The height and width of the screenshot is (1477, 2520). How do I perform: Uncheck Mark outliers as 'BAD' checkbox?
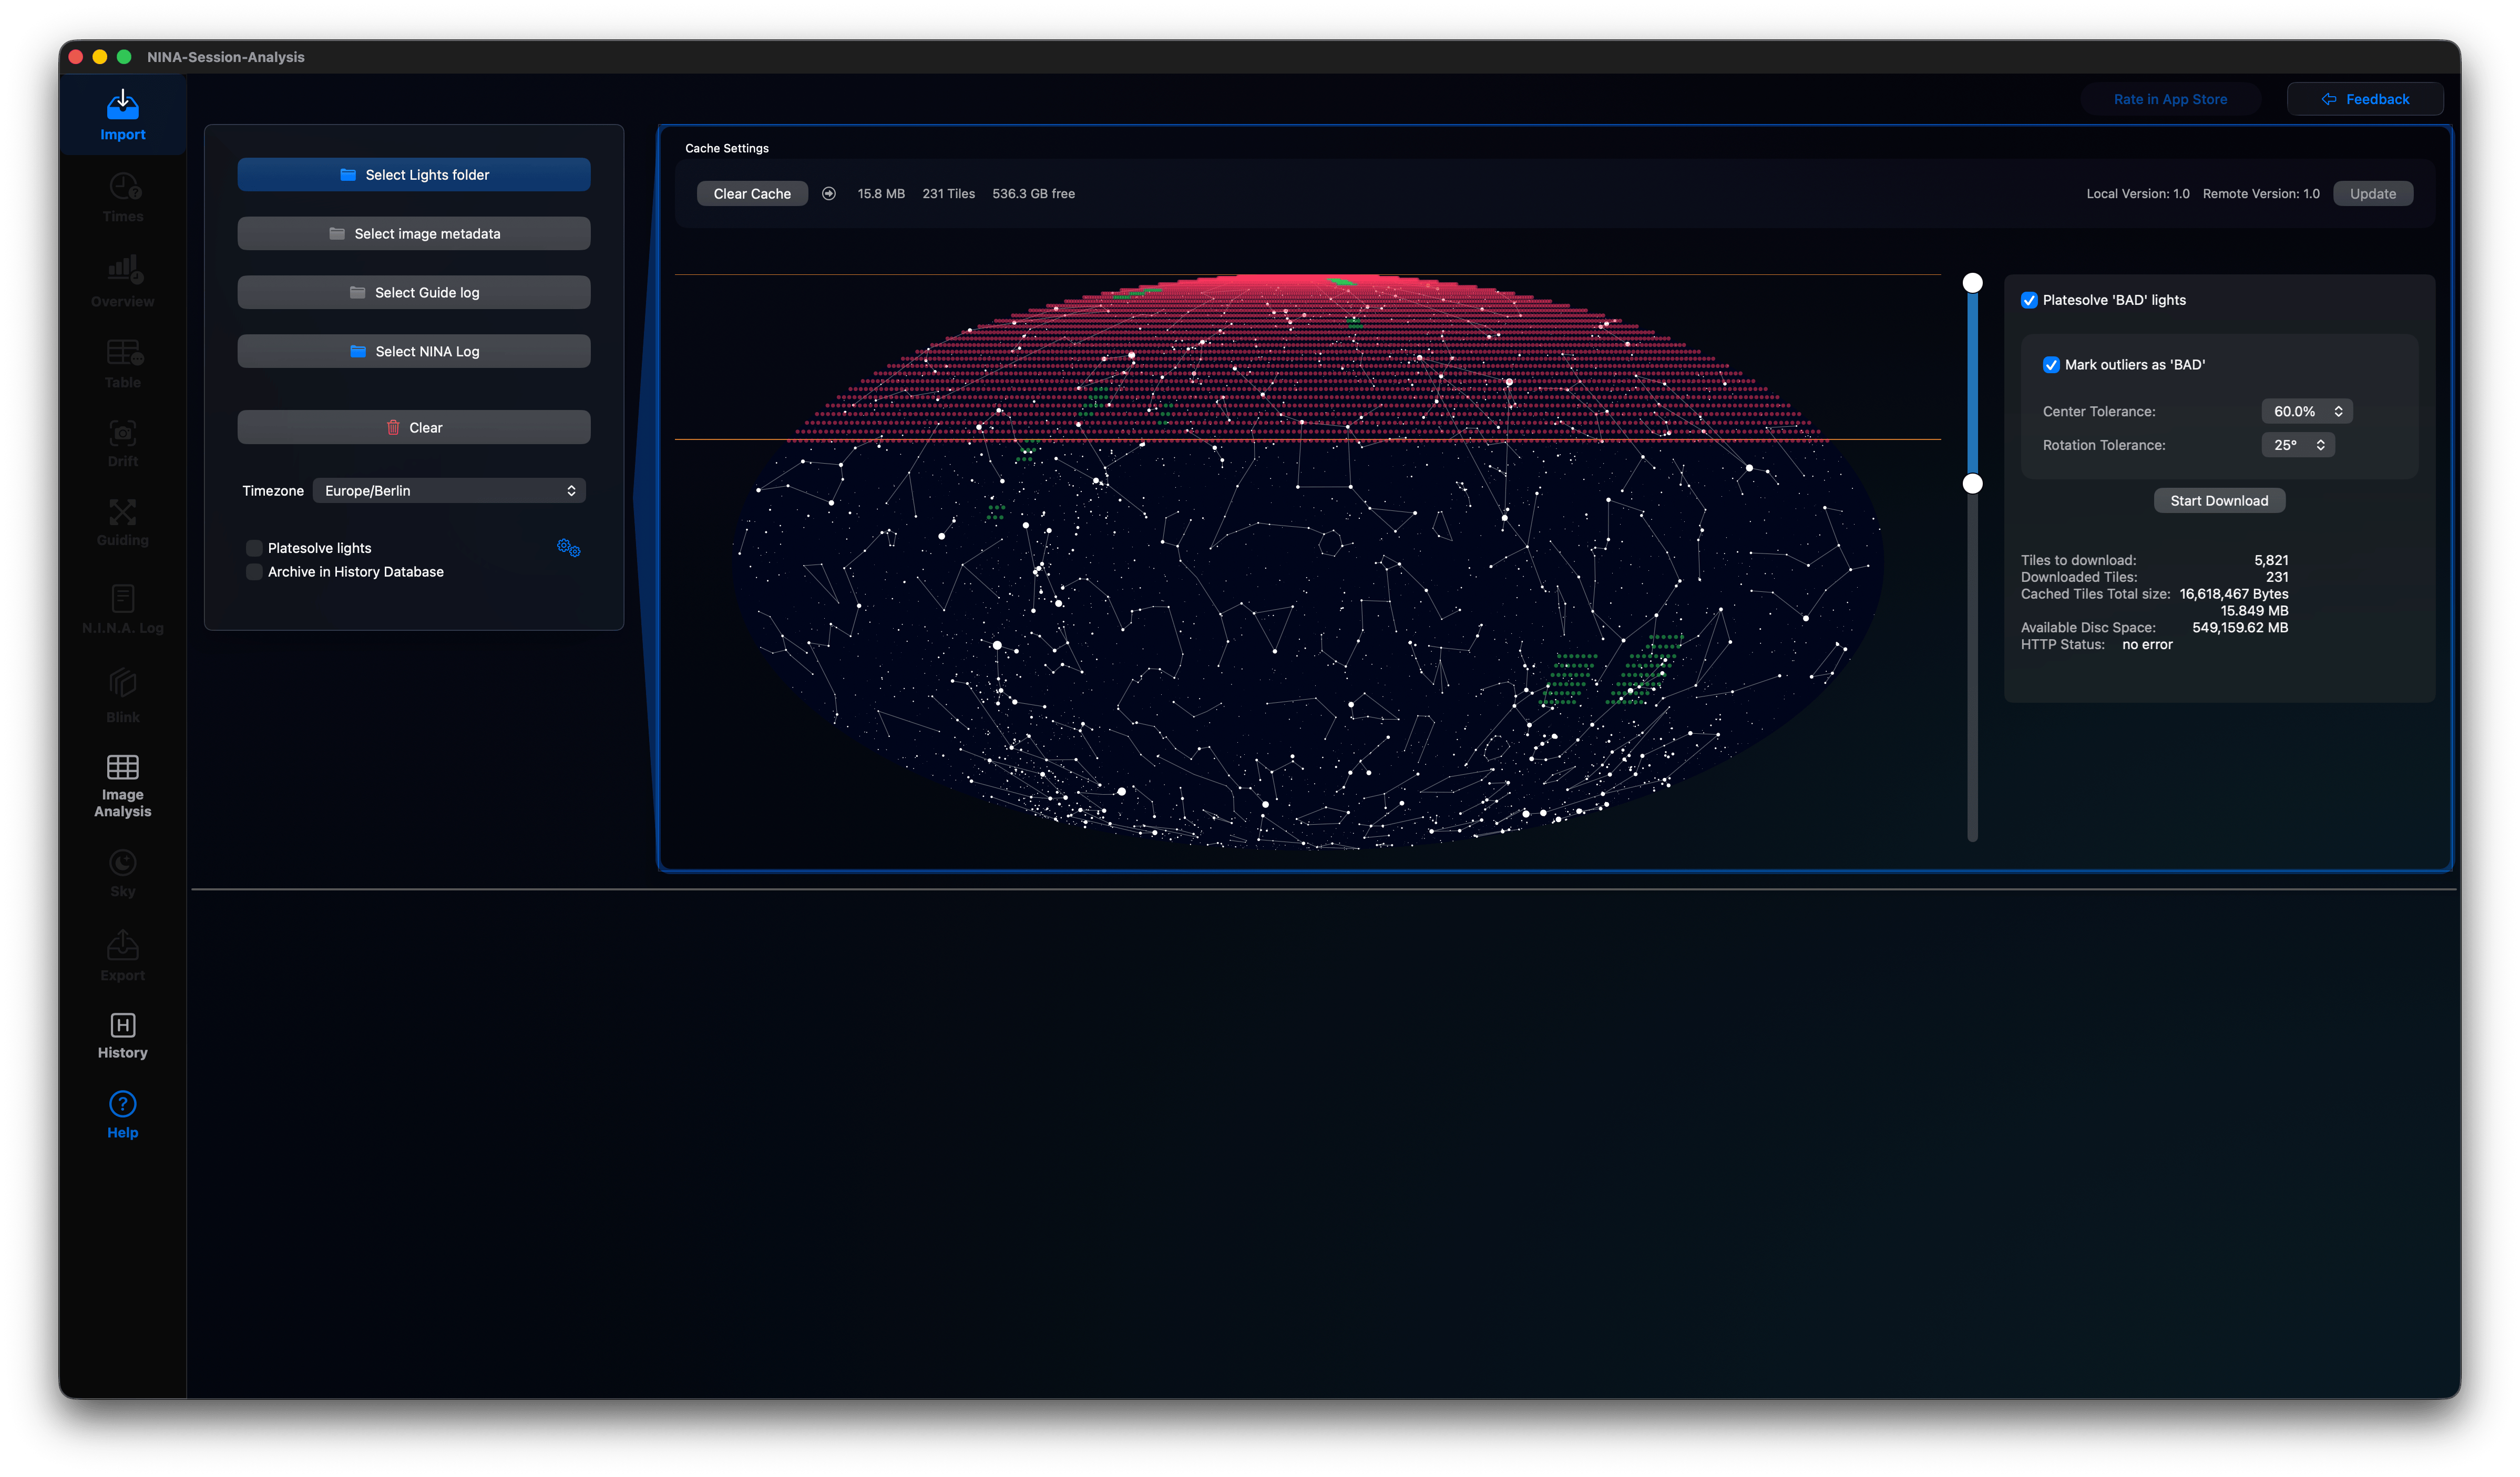tap(2051, 365)
